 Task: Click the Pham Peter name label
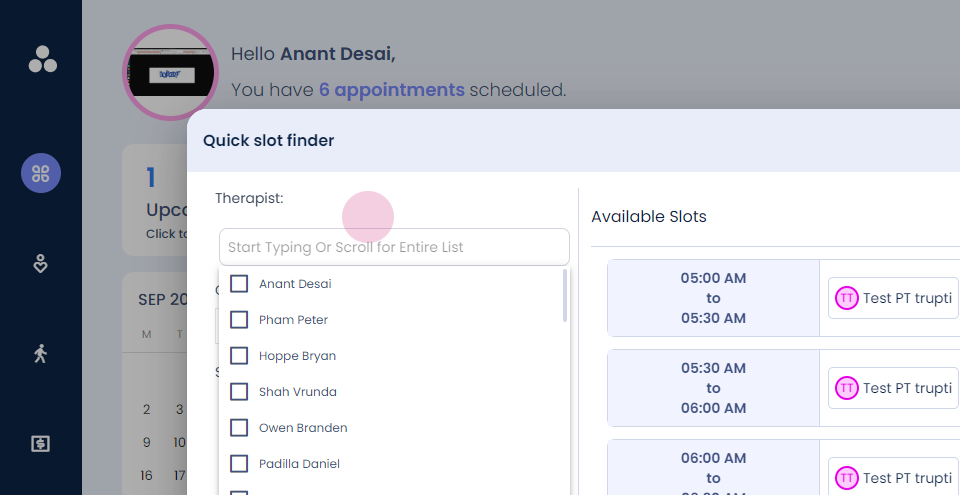point(293,320)
